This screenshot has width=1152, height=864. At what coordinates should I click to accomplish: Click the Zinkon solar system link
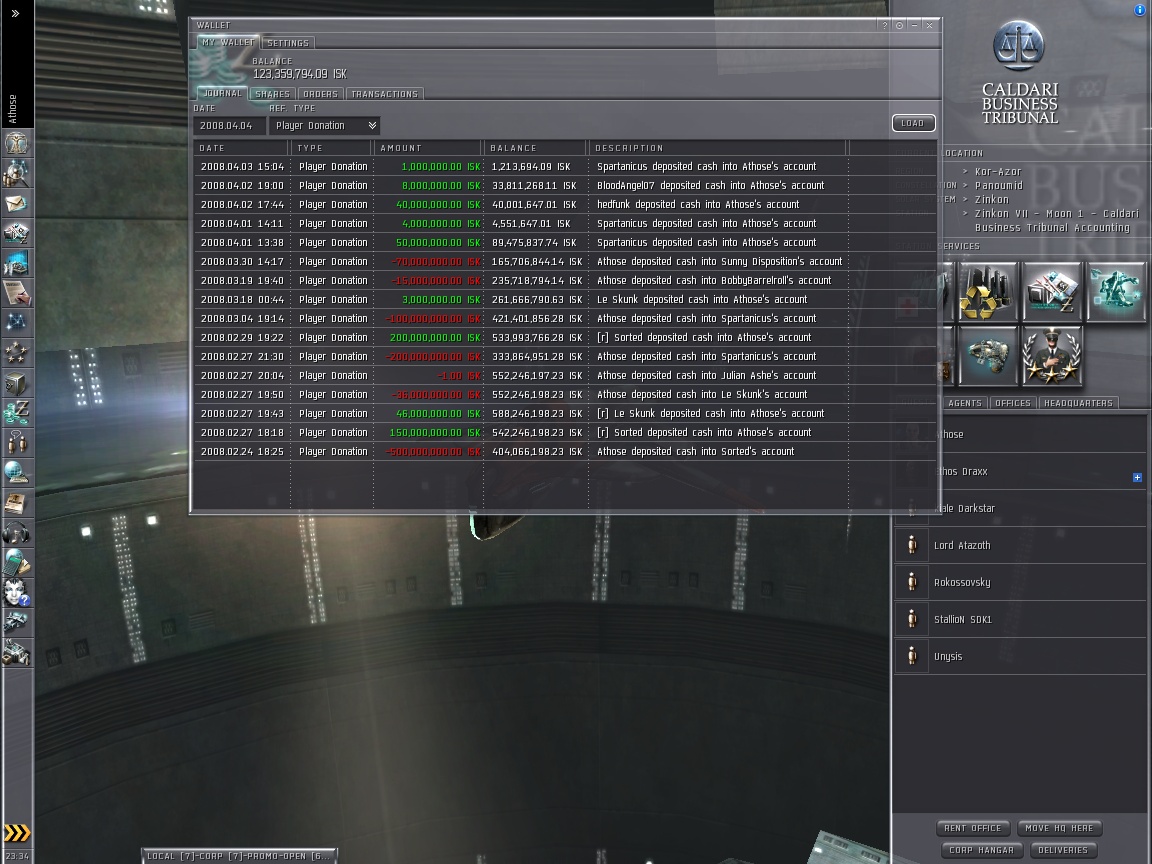click(x=992, y=200)
